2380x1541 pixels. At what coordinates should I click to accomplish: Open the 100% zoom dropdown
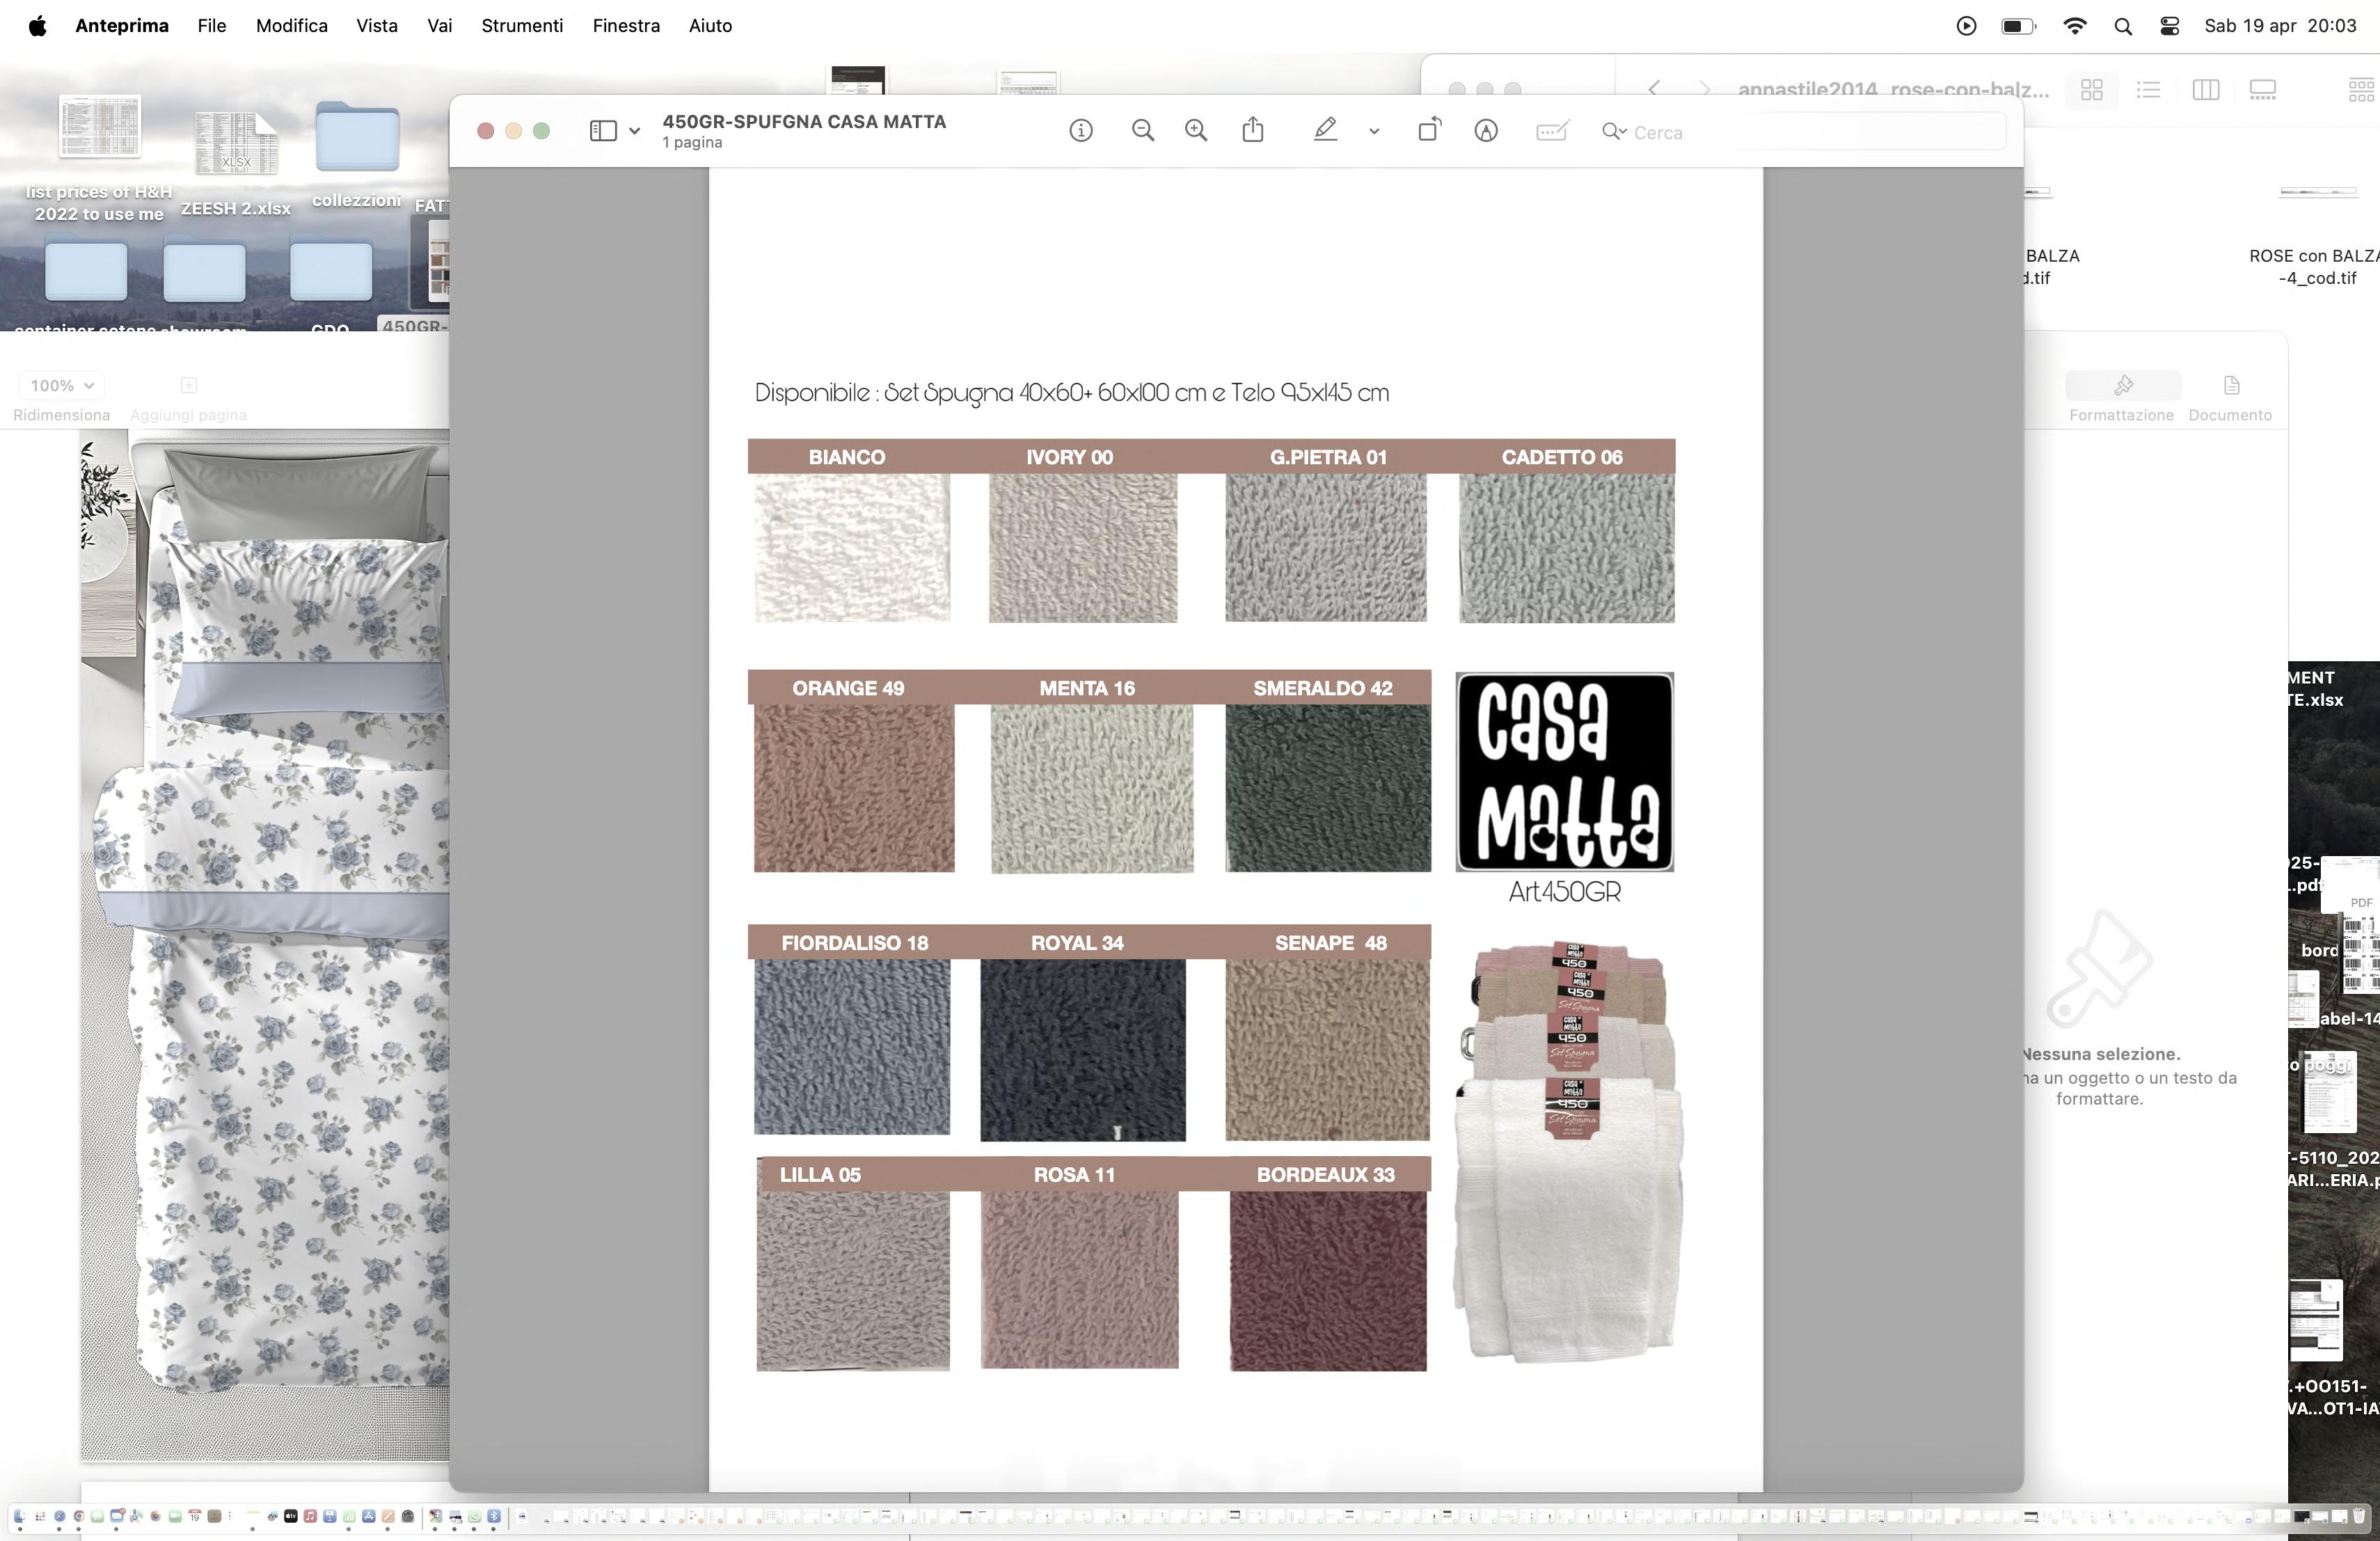[x=61, y=385]
